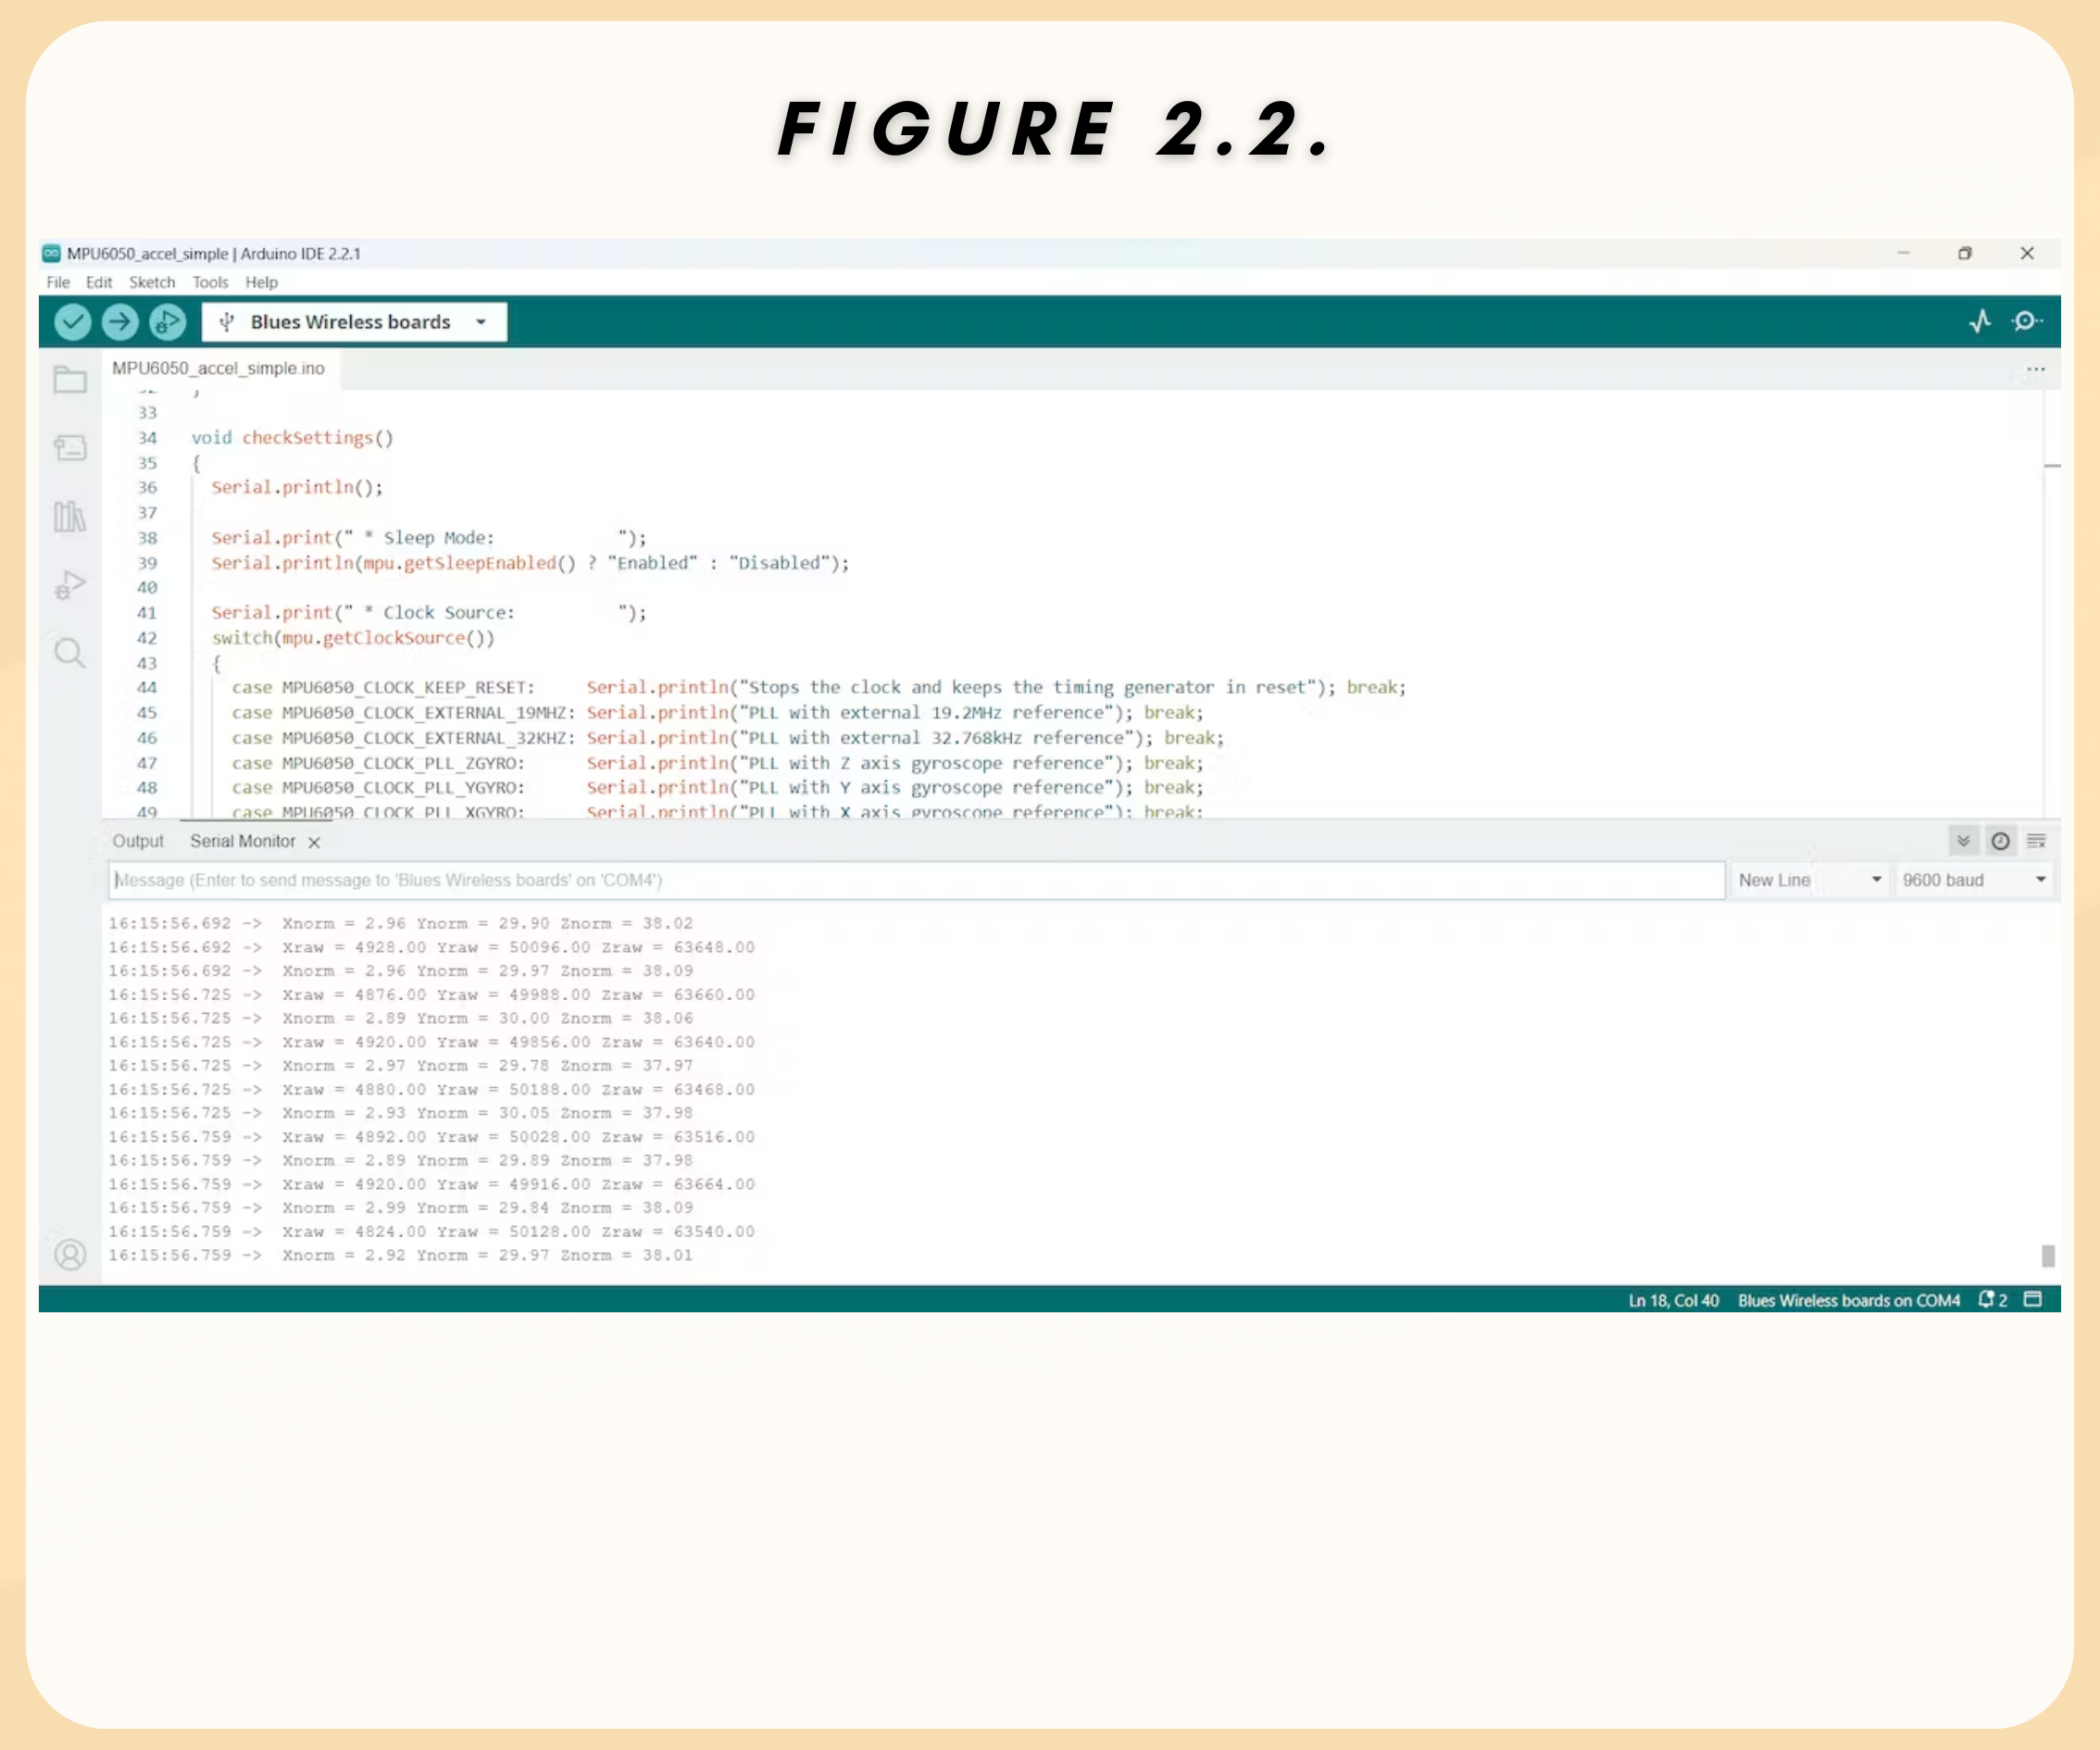This screenshot has height=1750, width=2100.
Task: Click last serial line Znorm = 38.01
Action: pyautogui.click(x=401, y=1255)
